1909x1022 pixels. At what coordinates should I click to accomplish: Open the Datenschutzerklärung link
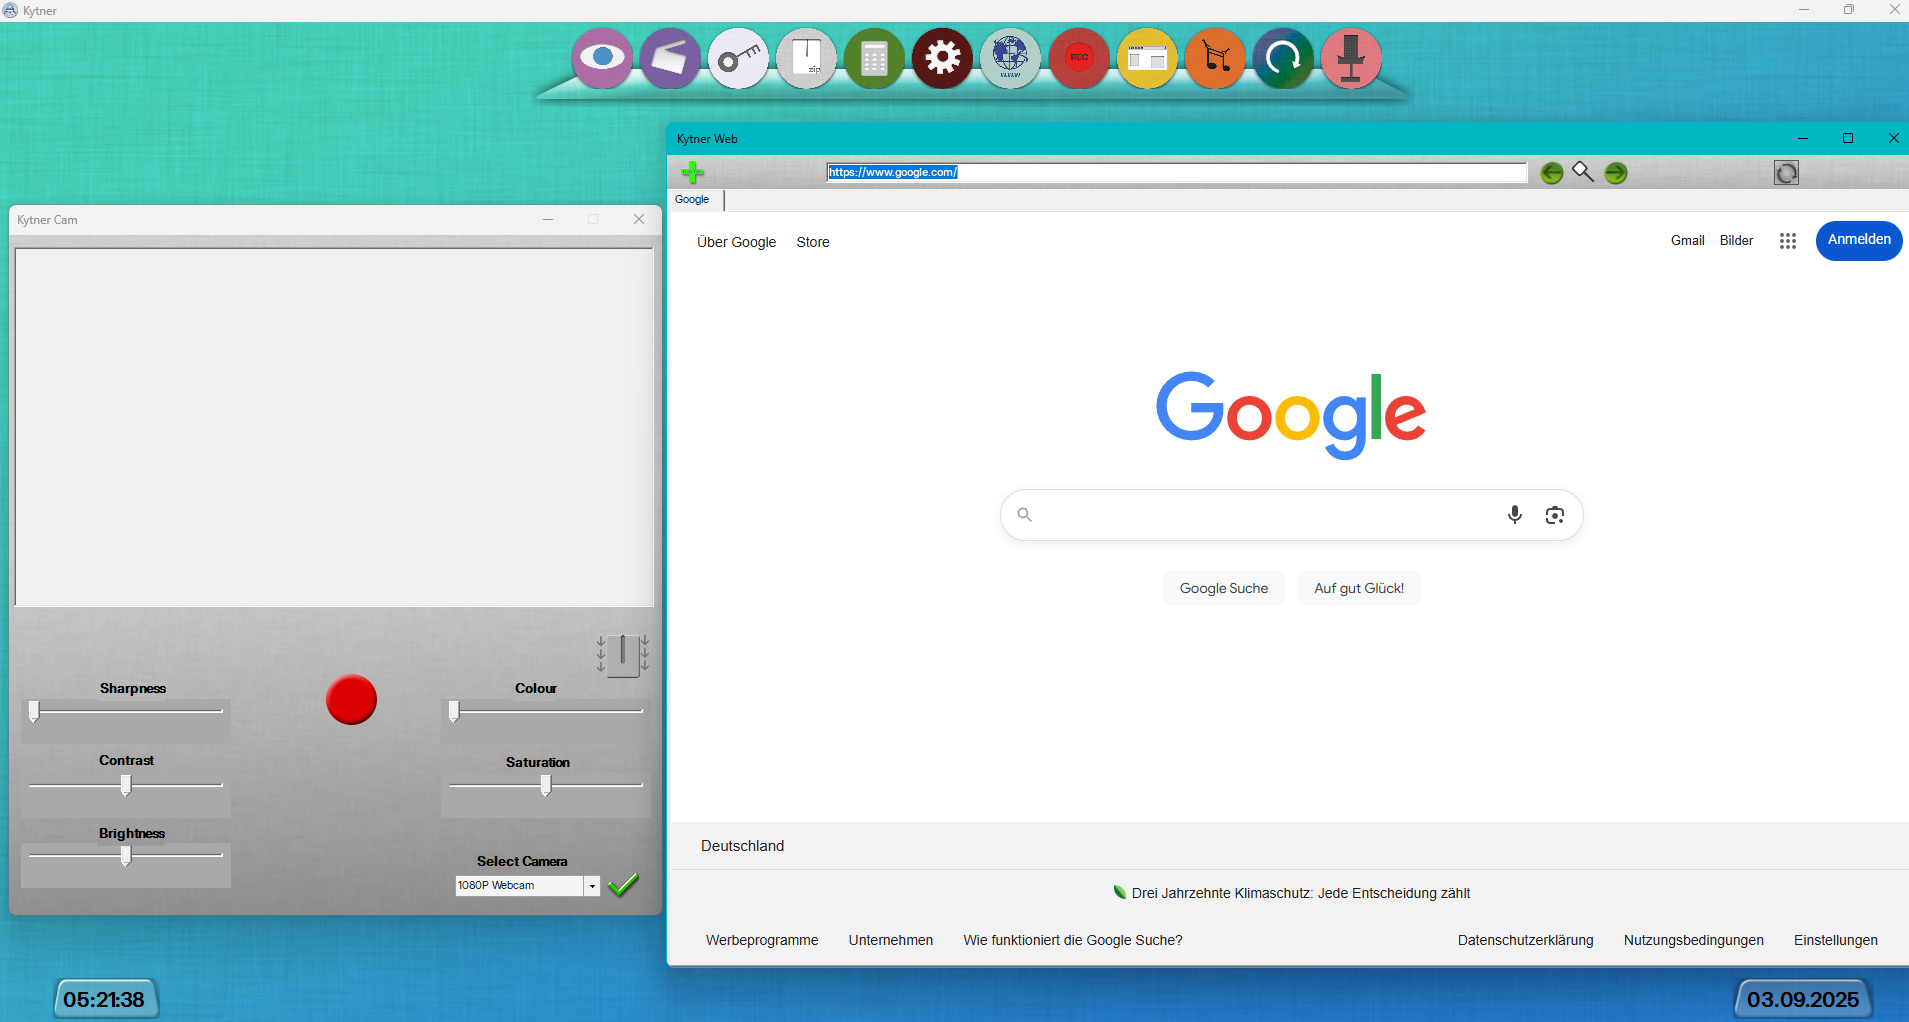[1526, 940]
